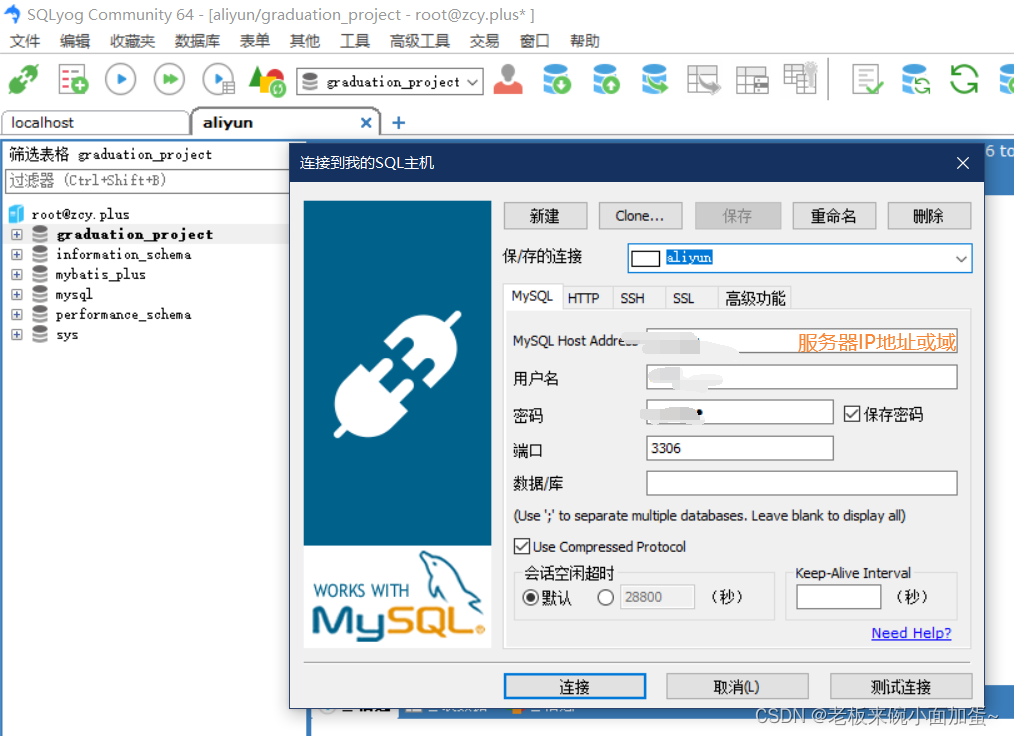This screenshot has height=736, width=1014.
Task: Click the green circular arrows refresh icon
Action: point(964,80)
